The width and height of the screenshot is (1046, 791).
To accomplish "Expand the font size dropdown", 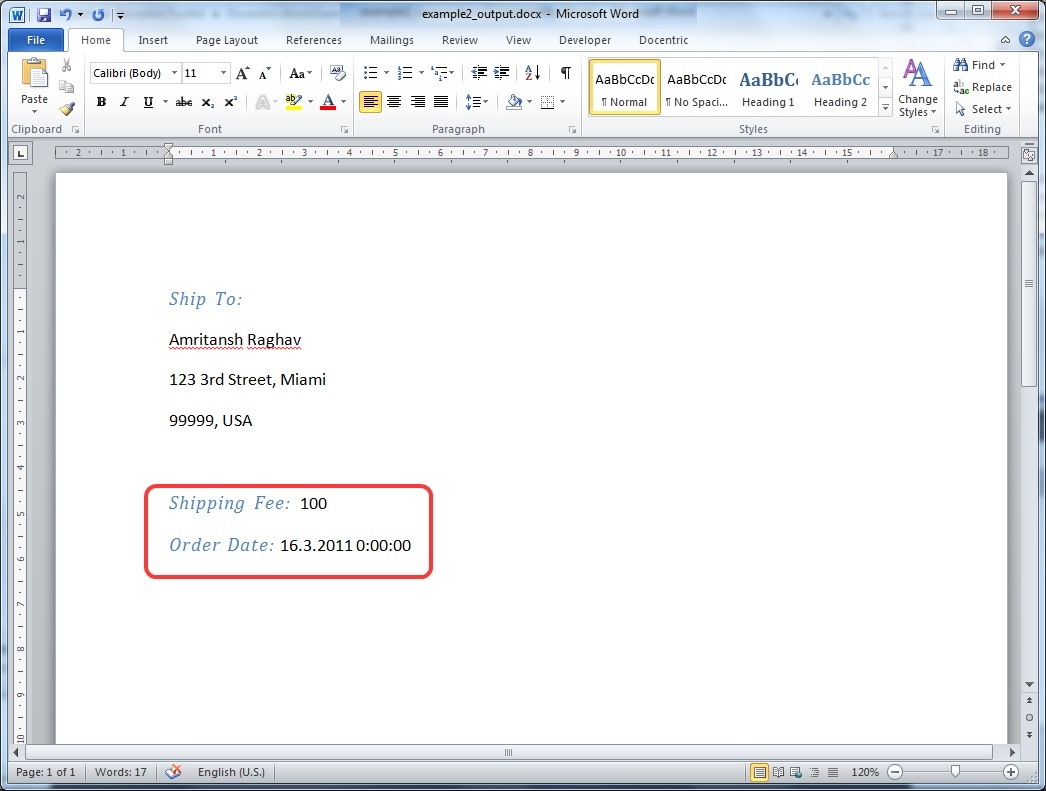I will 224,74.
